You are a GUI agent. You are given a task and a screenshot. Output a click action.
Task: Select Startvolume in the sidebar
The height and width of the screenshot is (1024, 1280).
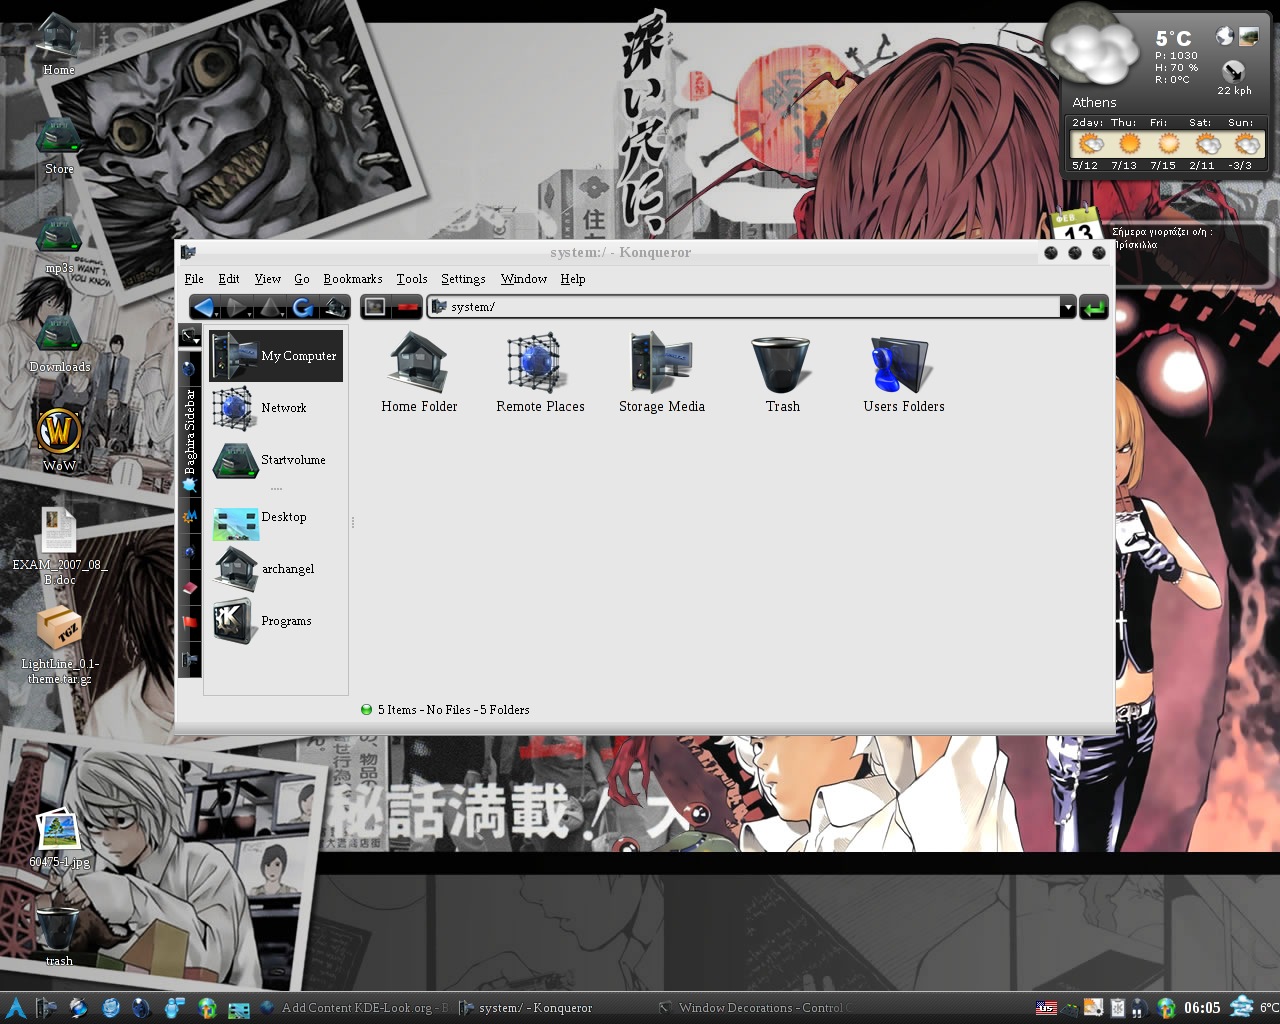[276, 460]
